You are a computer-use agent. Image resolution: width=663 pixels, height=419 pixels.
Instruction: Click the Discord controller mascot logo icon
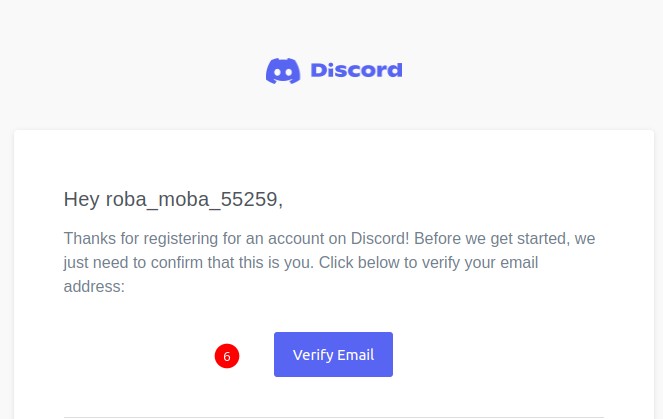283,71
